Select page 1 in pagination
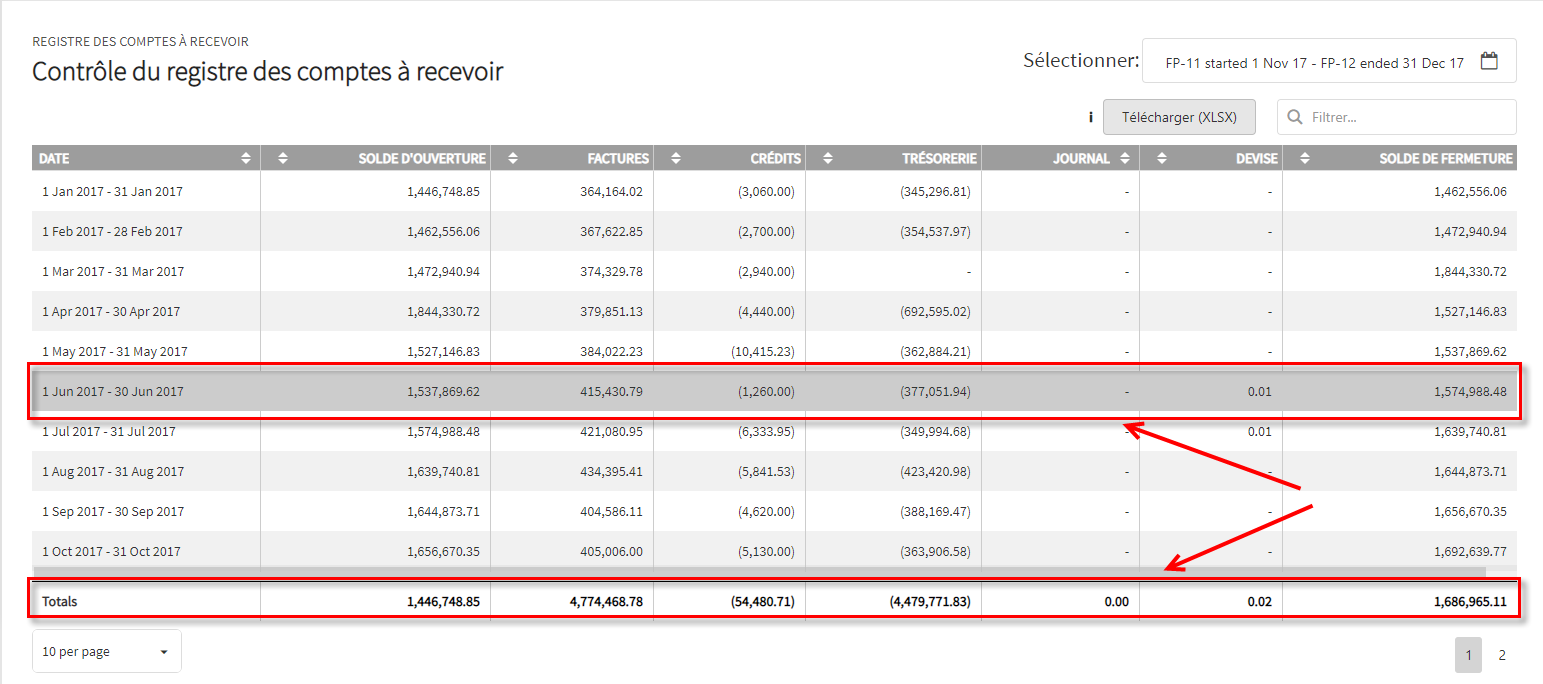The image size is (1543, 684). [1469, 655]
